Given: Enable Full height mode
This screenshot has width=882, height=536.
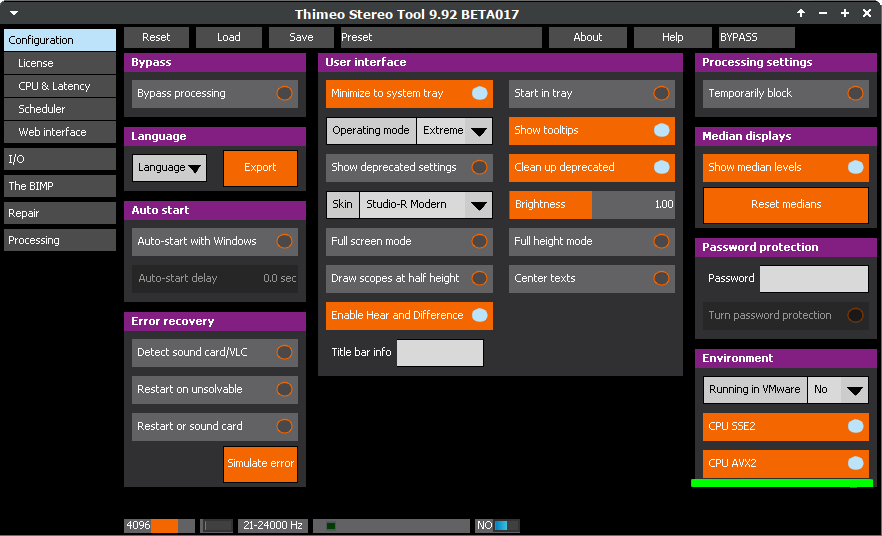Looking at the screenshot, I should (592, 241).
